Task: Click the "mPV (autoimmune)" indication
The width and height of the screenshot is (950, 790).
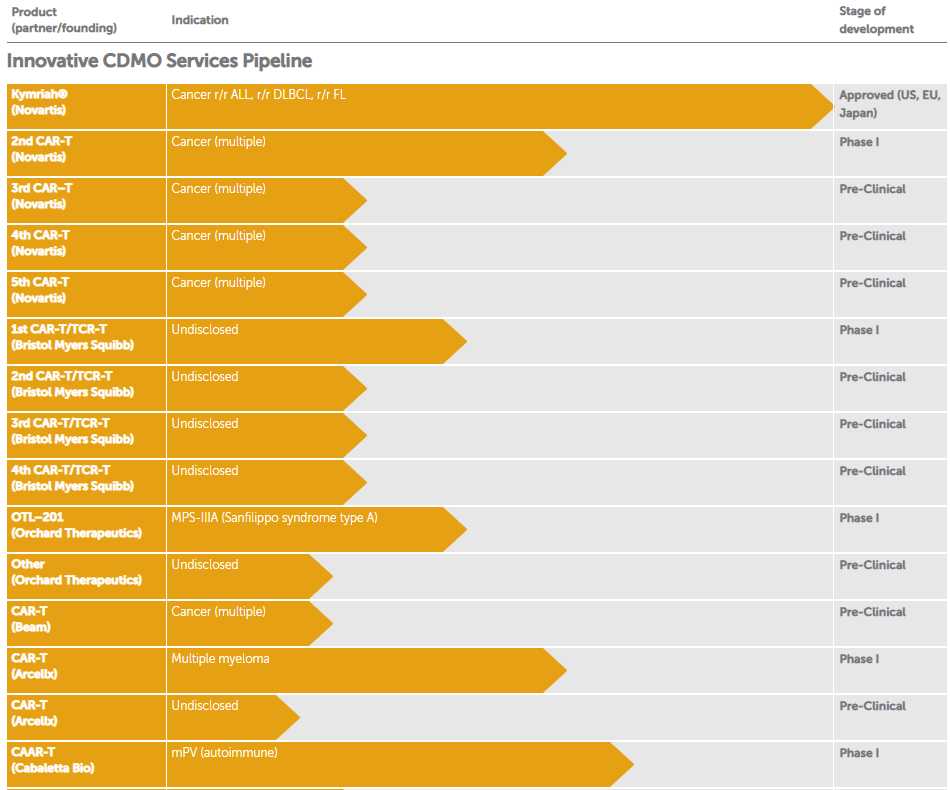Action: pos(225,752)
